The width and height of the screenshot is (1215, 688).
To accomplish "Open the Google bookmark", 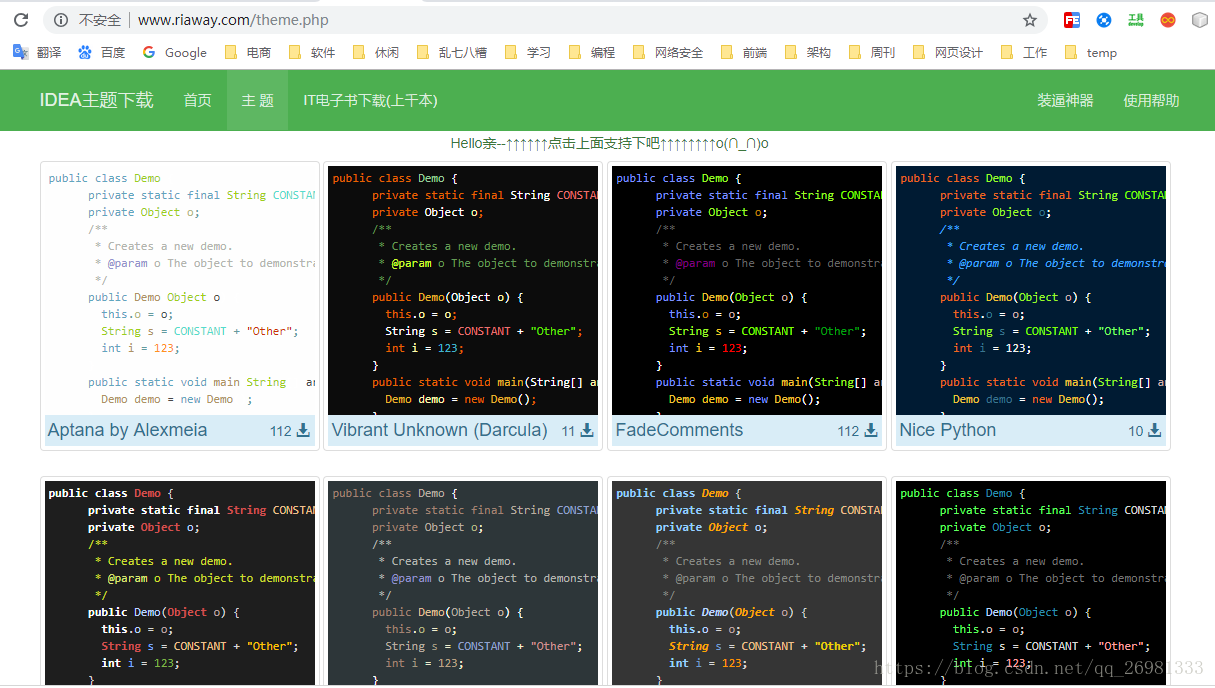I will click(x=175, y=53).
